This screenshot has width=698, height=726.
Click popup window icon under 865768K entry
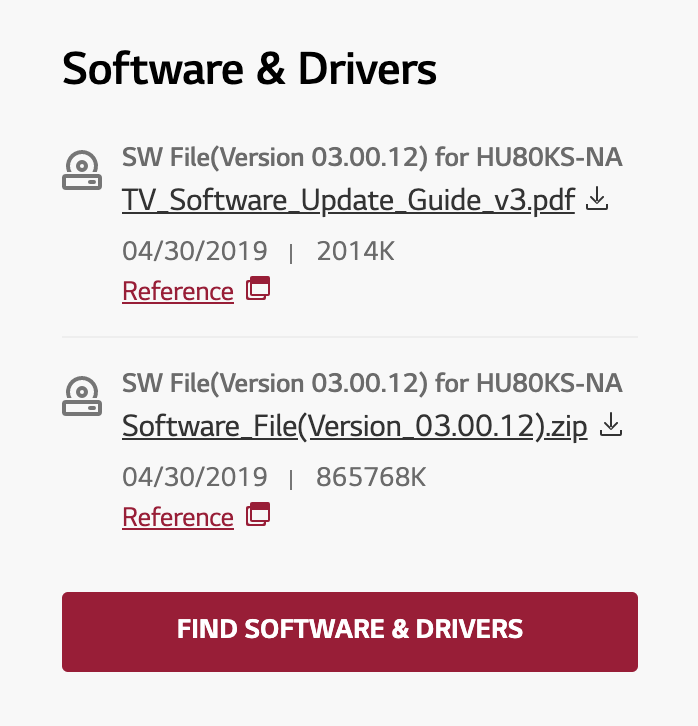[x=258, y=514]
